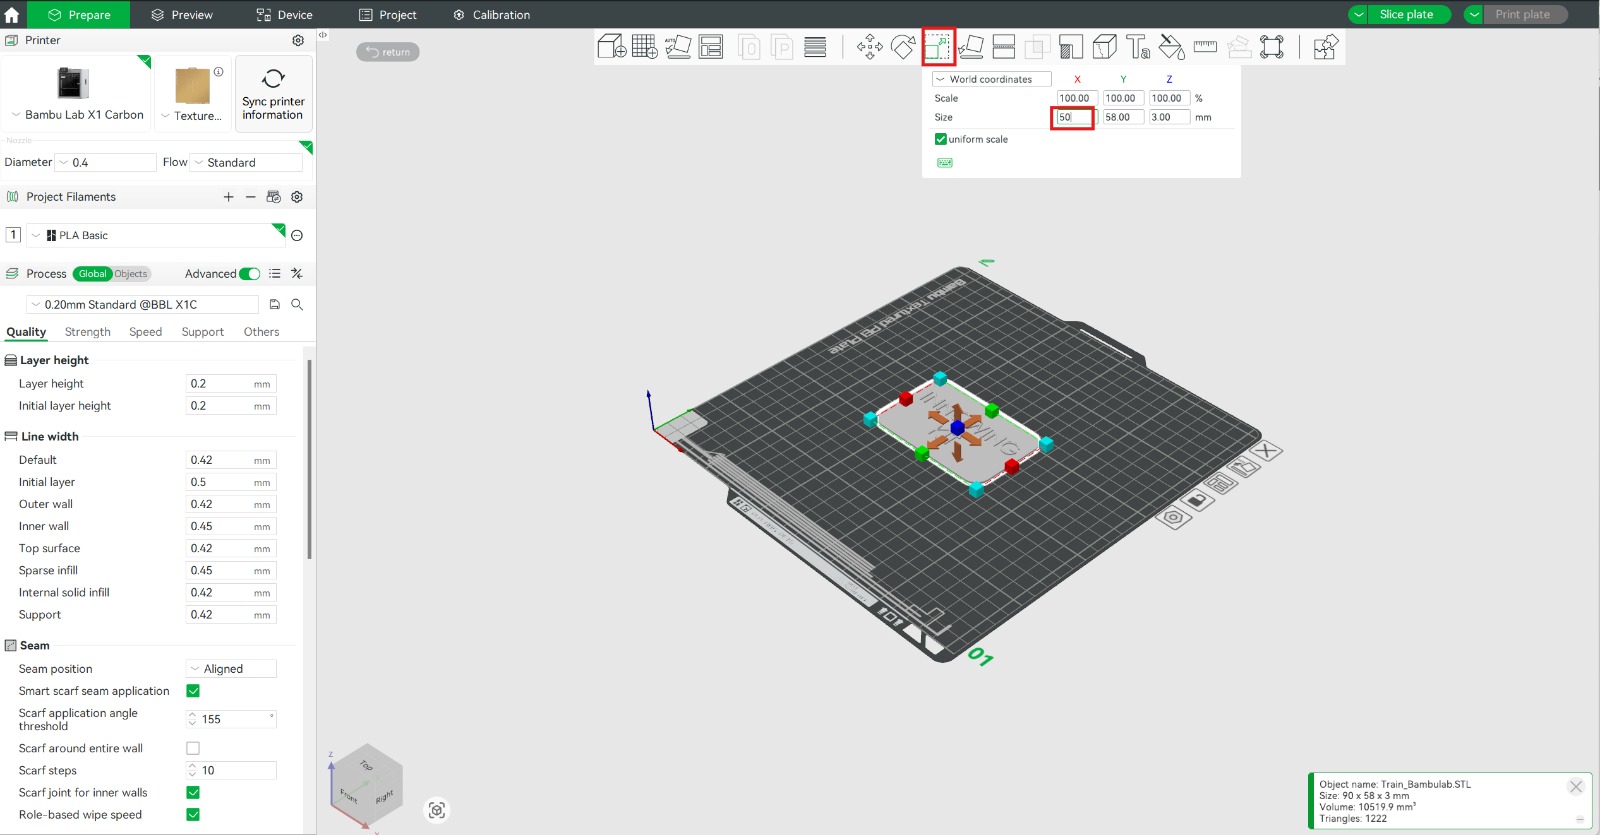This screenshot has width=1600, height=835.
Task: Enable Scarf around entire wall checkbox
Action: pyautogui.click(x=193, y=748)
